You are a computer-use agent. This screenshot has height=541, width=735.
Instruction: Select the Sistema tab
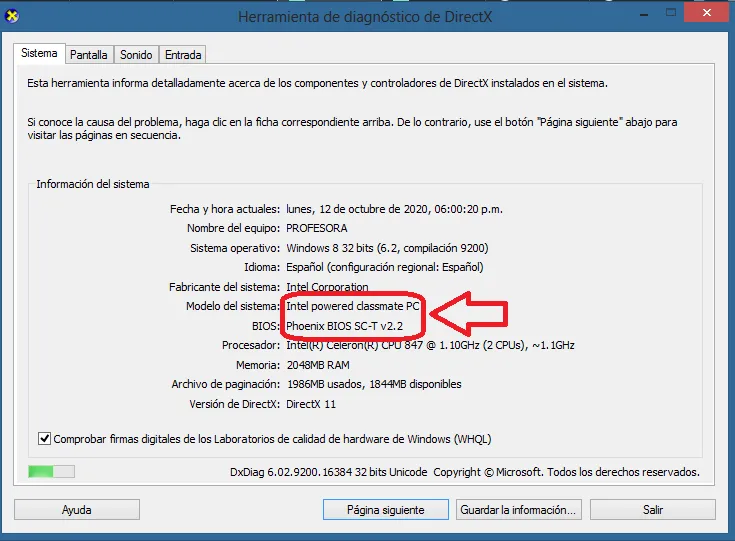coord(40,54)
